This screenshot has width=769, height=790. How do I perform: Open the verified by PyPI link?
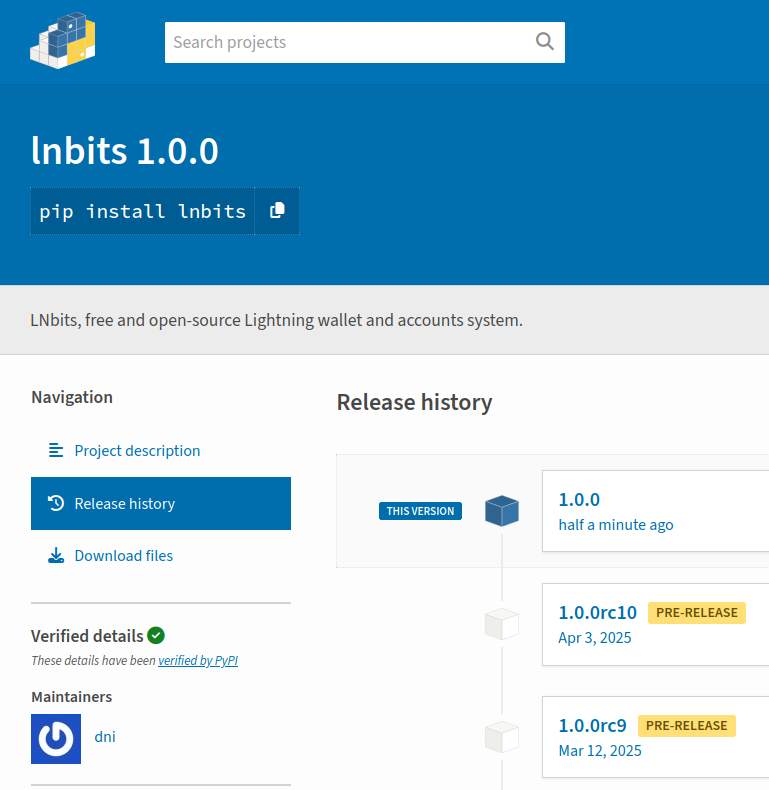pyautogui.click(x=198, y=661)
